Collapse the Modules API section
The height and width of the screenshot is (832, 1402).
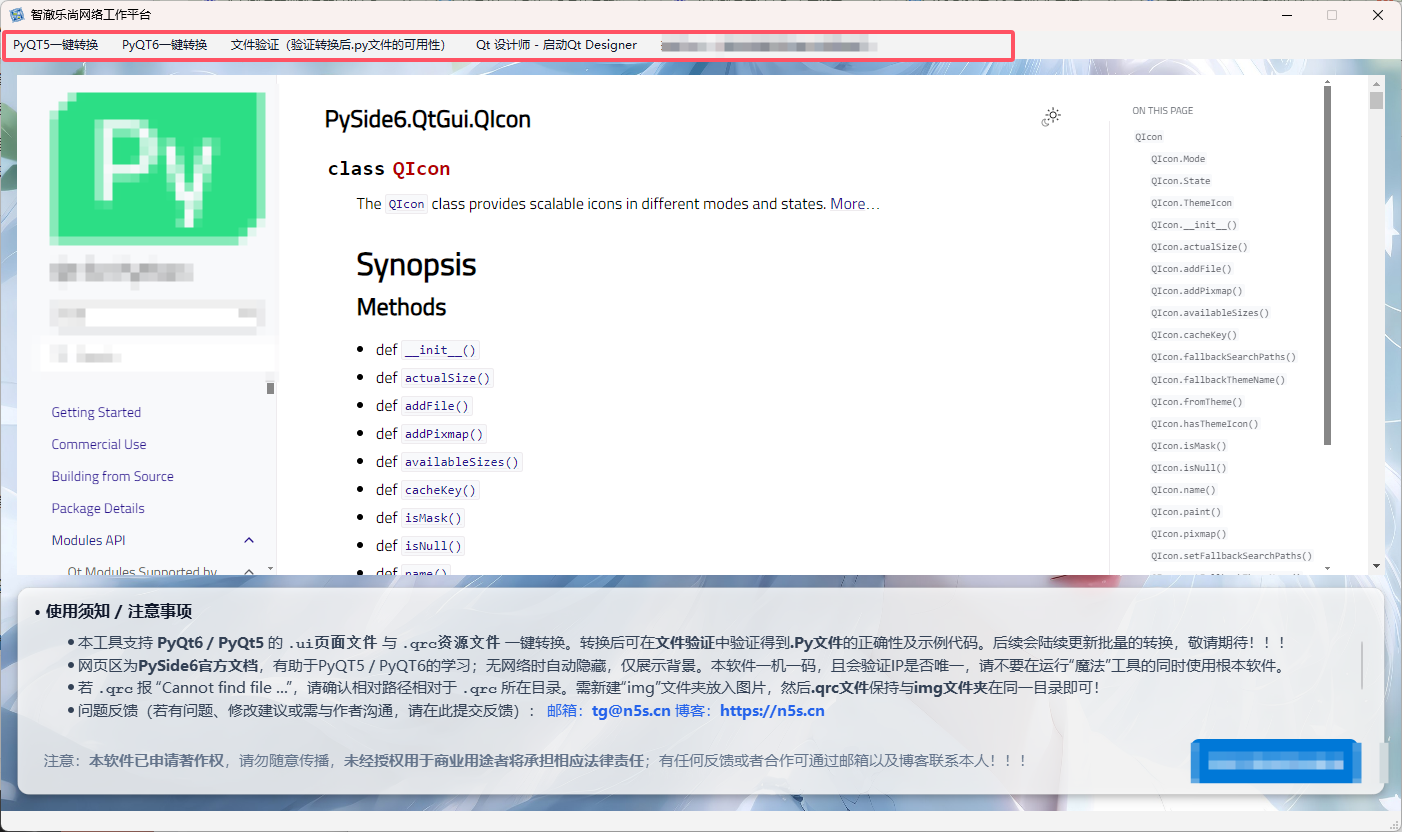249,539
